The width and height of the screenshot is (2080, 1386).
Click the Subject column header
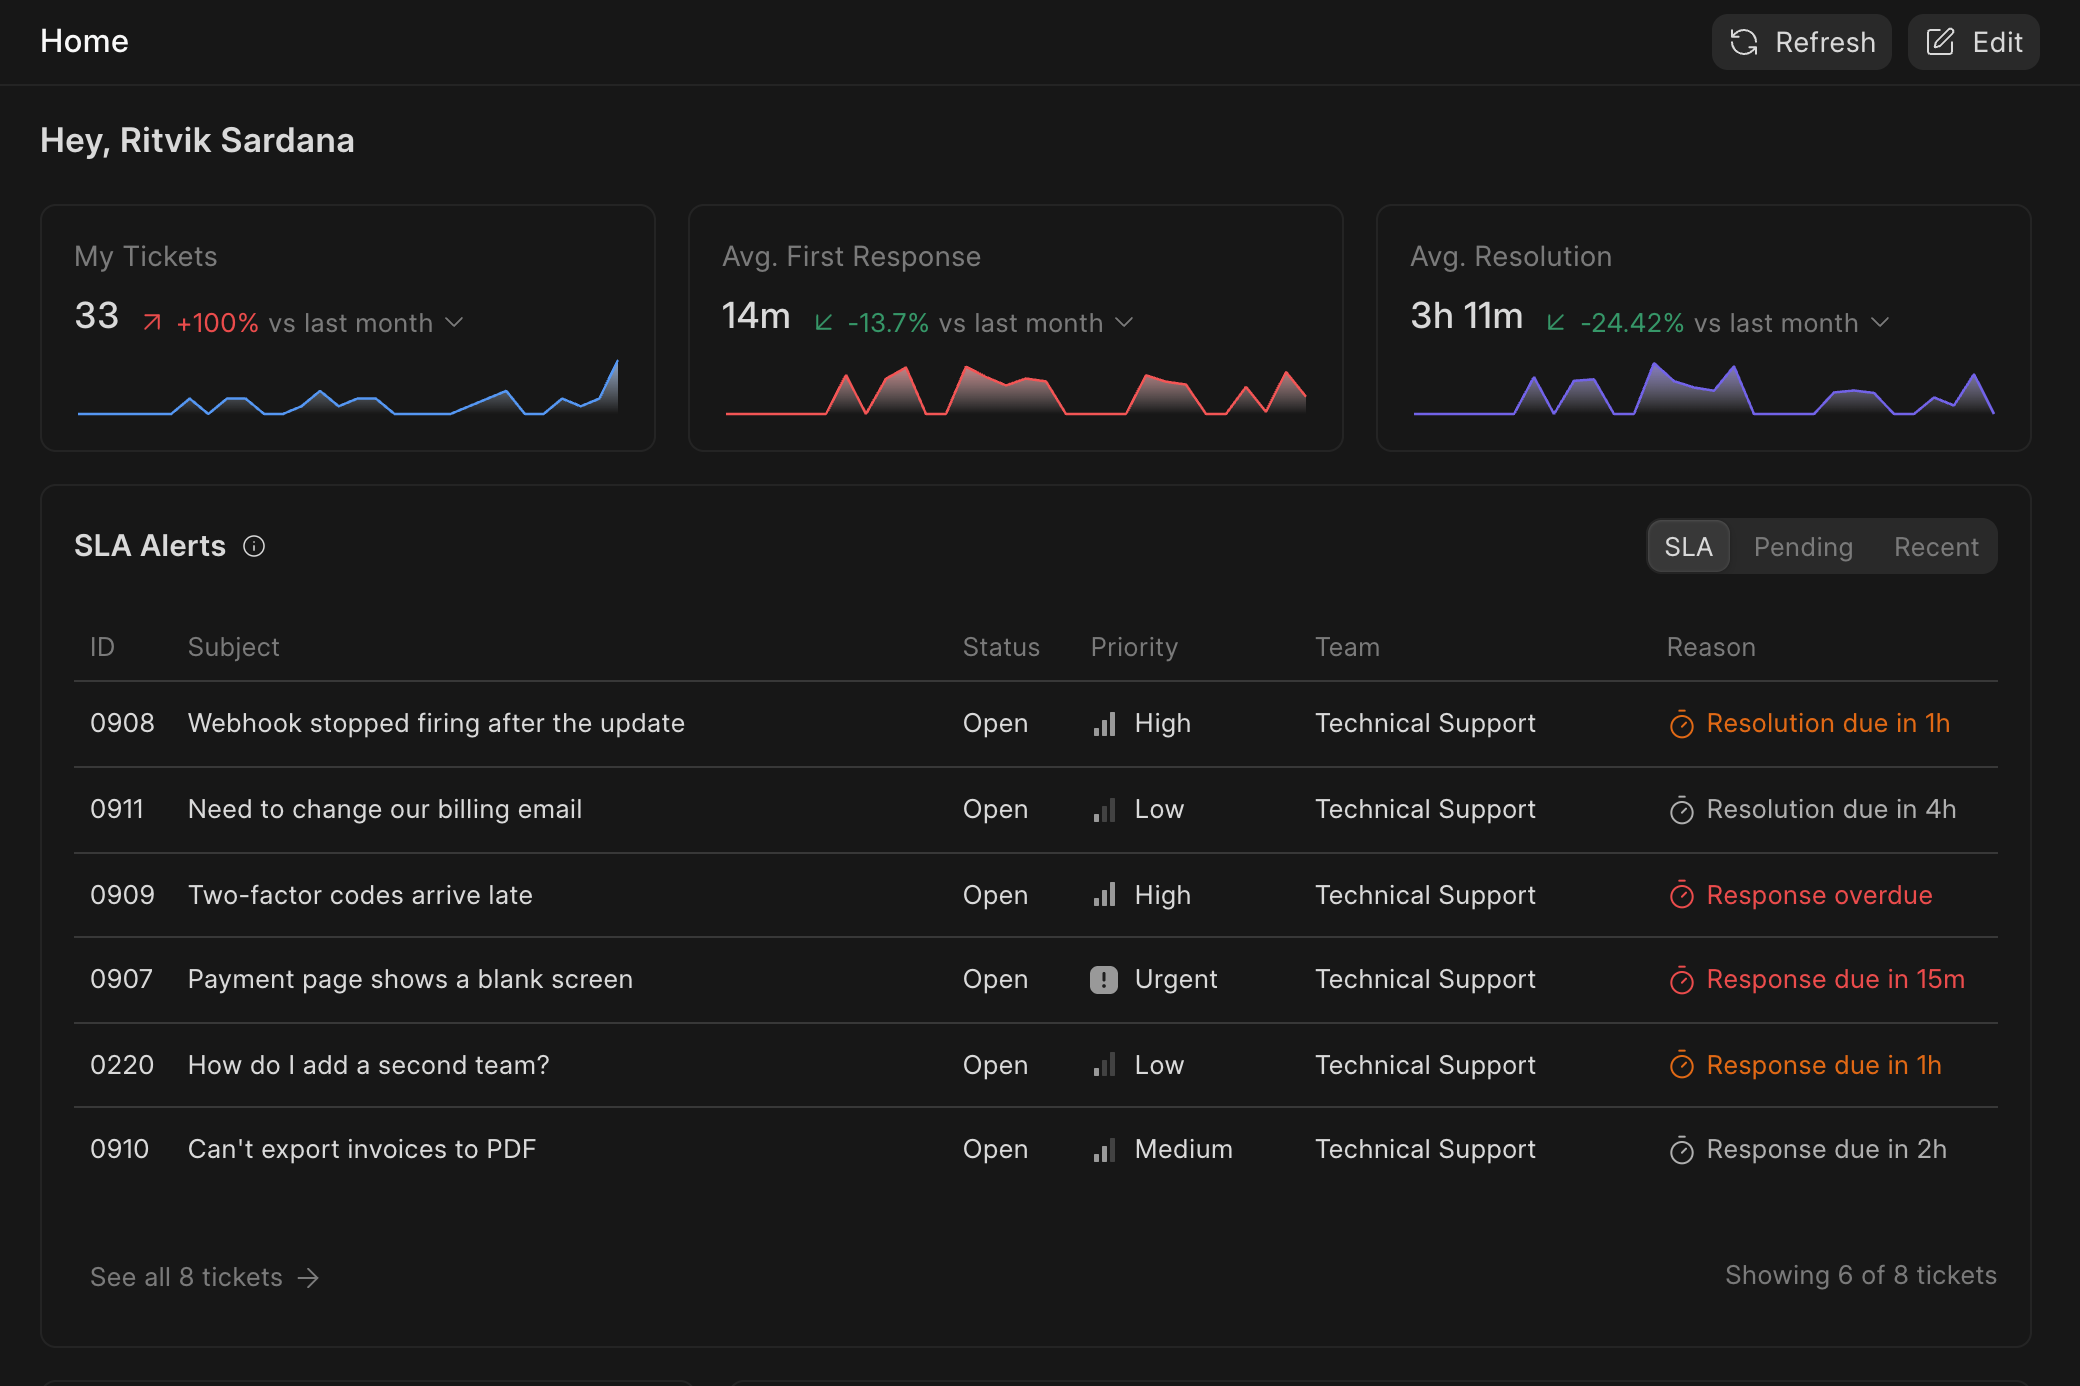[234, 647]
